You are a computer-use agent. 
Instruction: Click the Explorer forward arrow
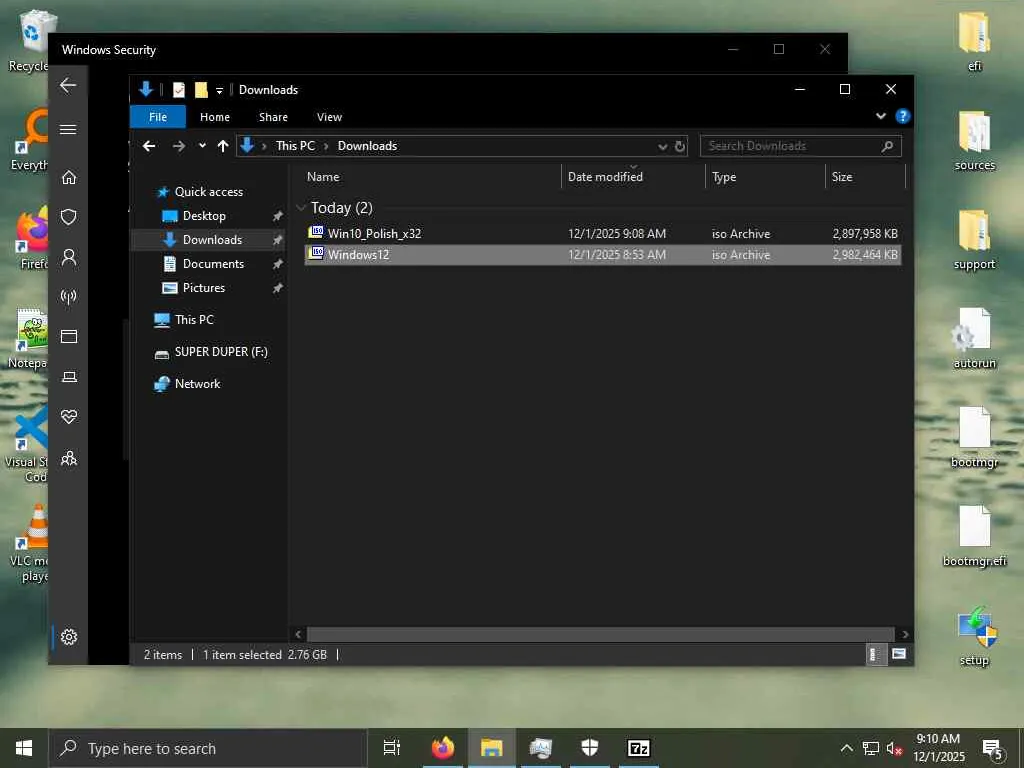178,146
